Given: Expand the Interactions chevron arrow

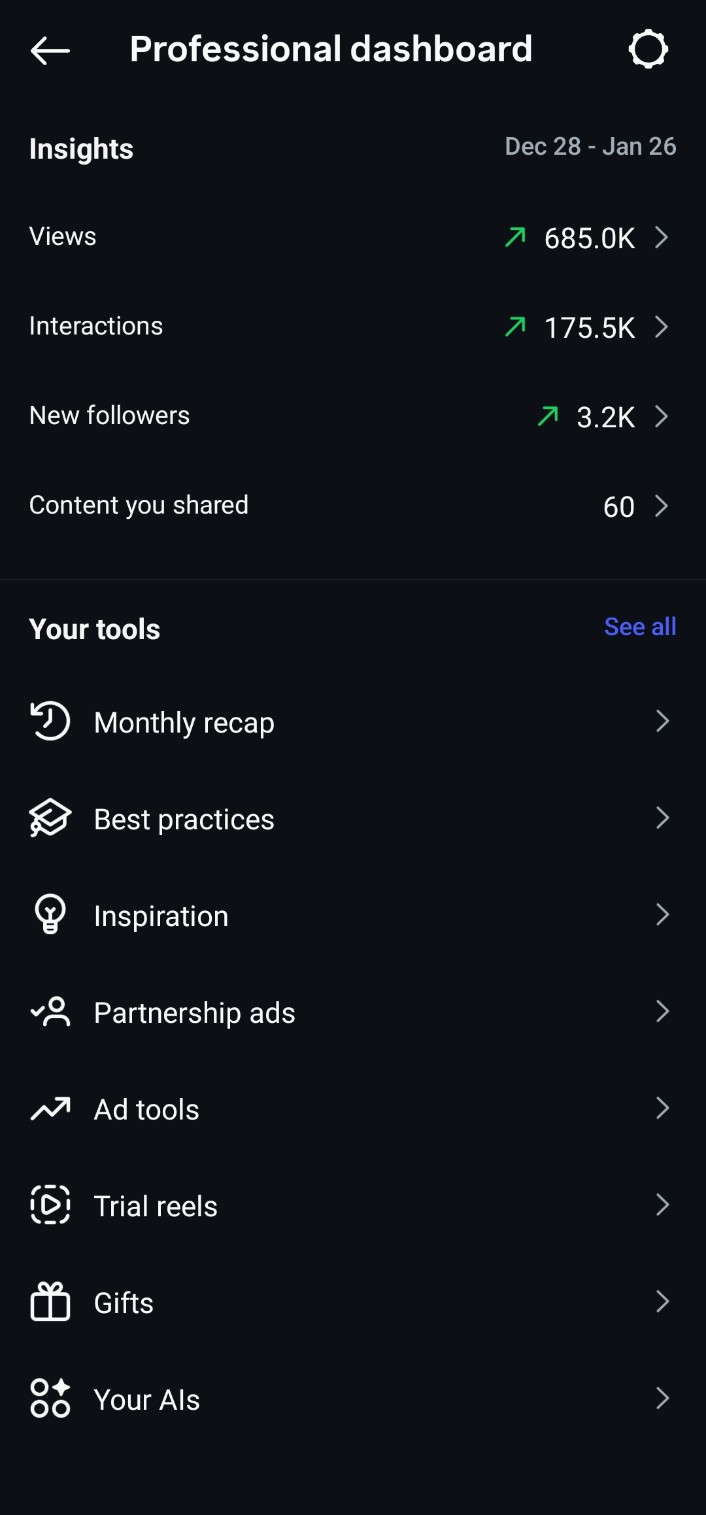Looking at the screenshot, I should coord(661,327).
